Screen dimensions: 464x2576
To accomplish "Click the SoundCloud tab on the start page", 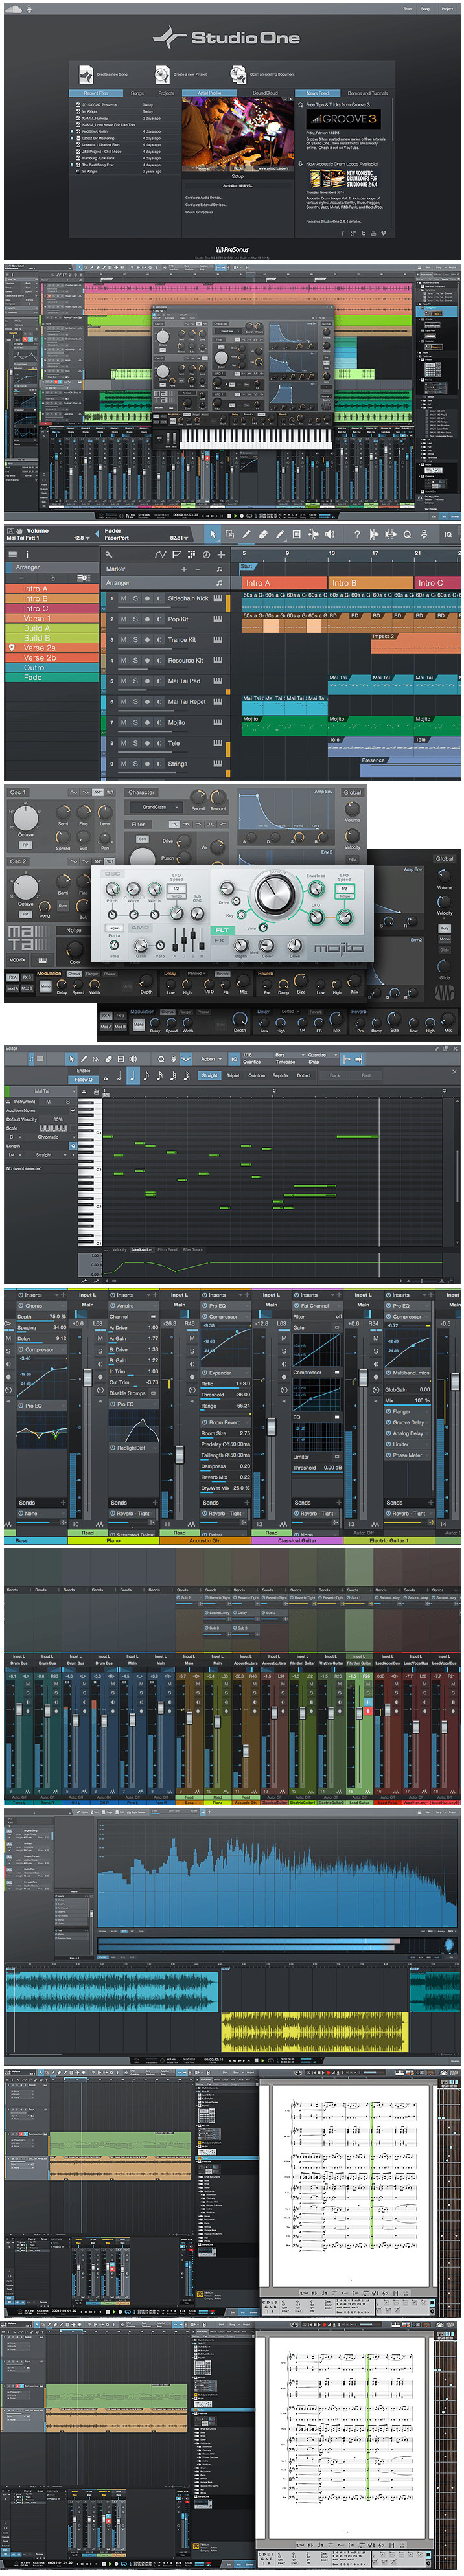I will coord(265,93).
